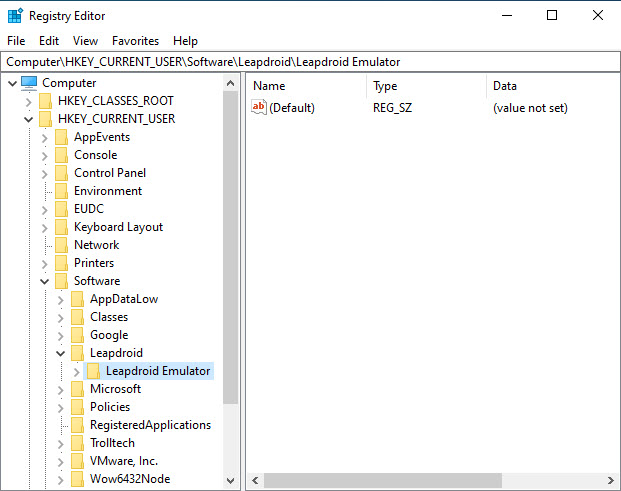621x491 pixels.
Task: Expand the Google key
Action: tap(60, 336)
